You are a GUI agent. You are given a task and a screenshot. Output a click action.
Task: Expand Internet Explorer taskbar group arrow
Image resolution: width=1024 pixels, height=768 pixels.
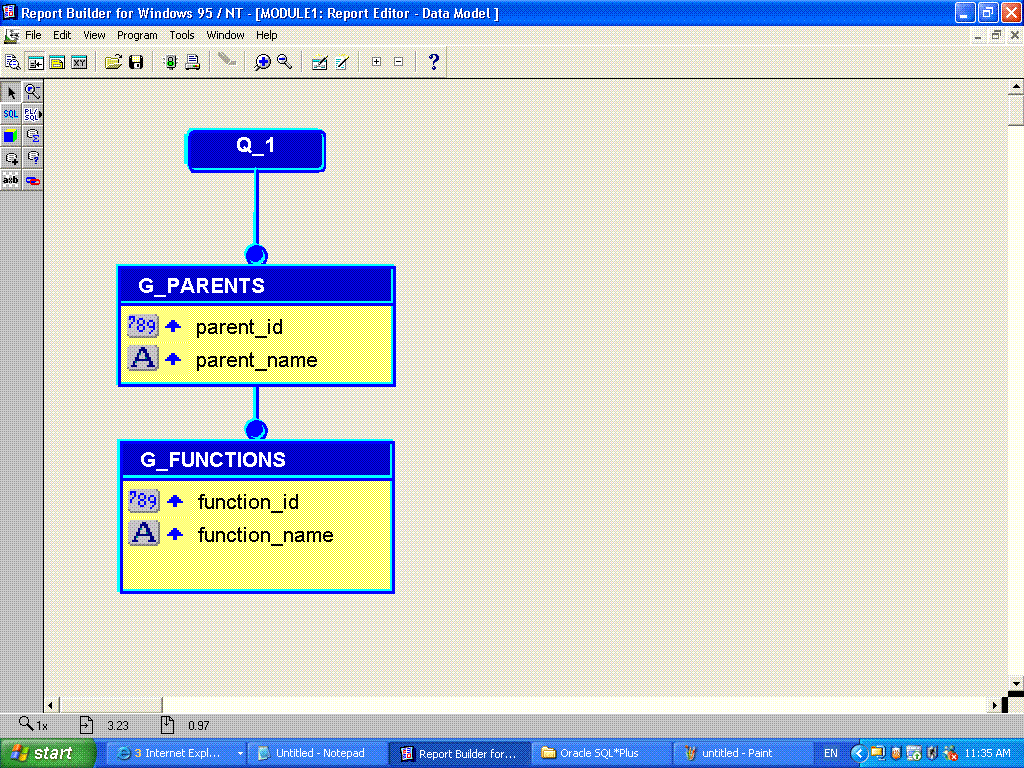(x=240, y=753)
